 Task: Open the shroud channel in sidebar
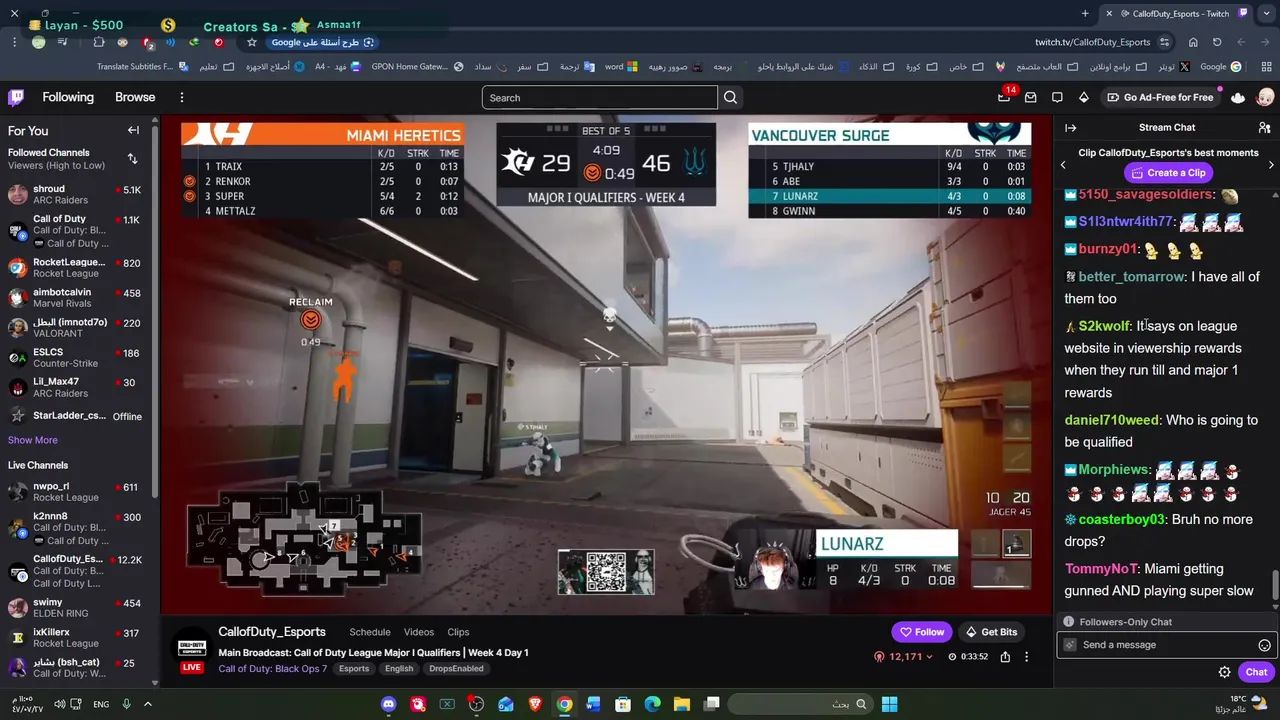click(77, 194)
